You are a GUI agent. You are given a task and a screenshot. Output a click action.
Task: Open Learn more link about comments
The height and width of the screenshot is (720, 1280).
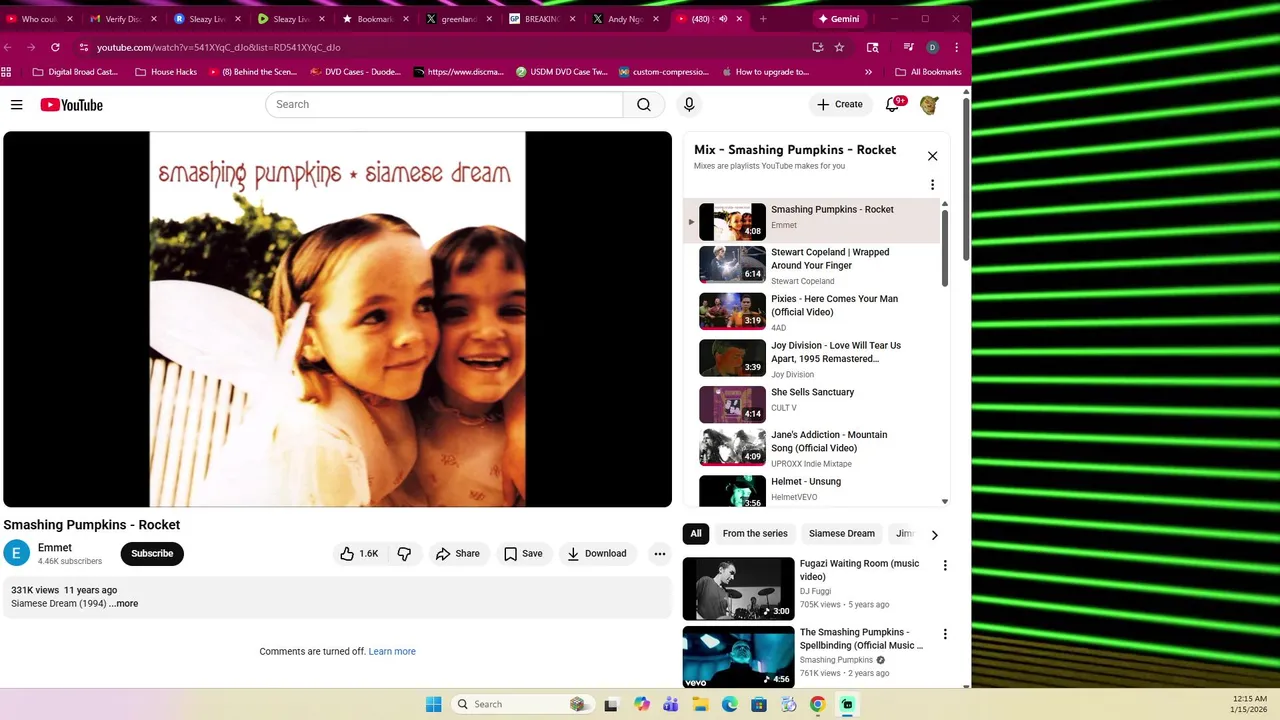click(x=392, y=651)
